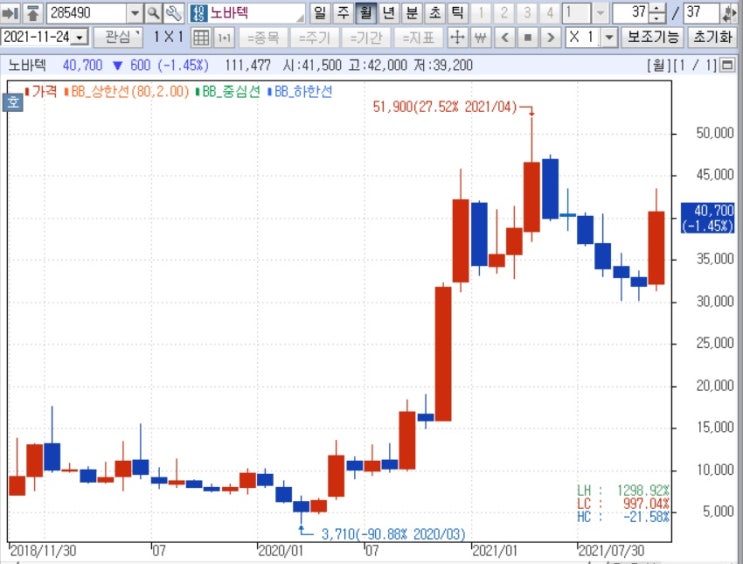Screen dimensions: 743x564
Task: Click the grid layout icon
Action: 201,37
